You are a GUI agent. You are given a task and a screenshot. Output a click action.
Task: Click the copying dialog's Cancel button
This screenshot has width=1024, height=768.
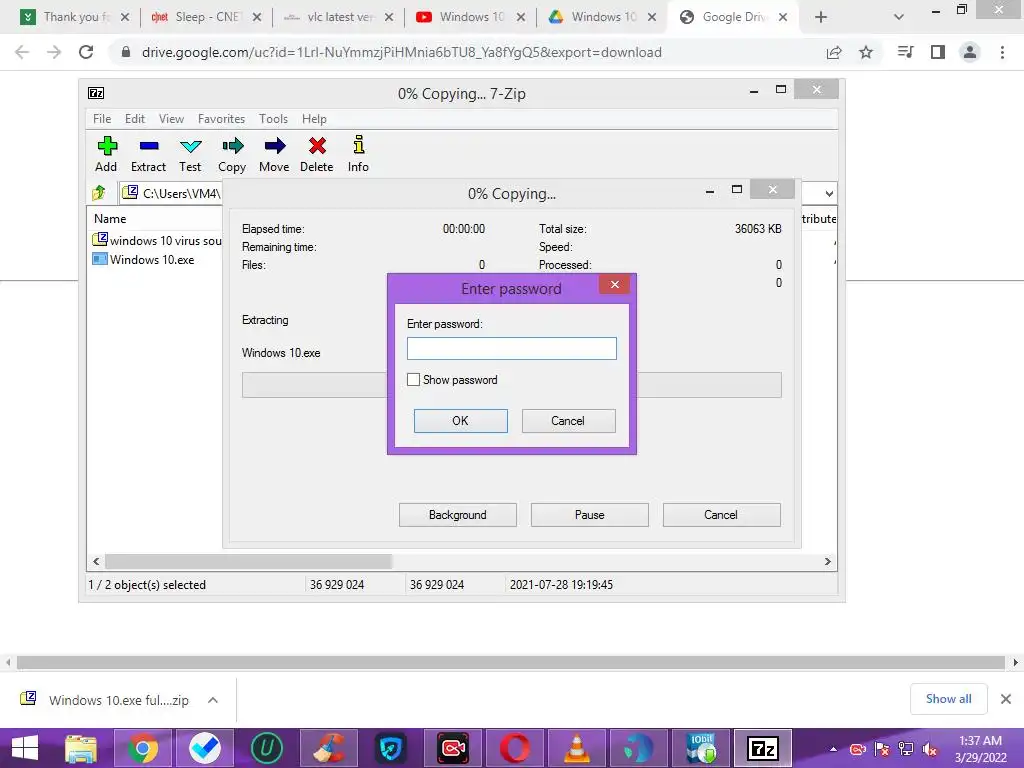pos(721,515)
